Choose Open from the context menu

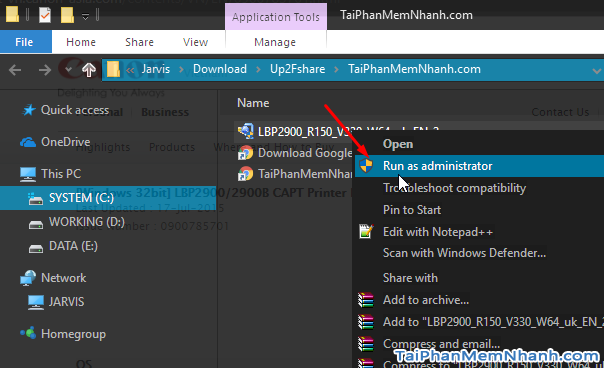[x=398, y=144]
